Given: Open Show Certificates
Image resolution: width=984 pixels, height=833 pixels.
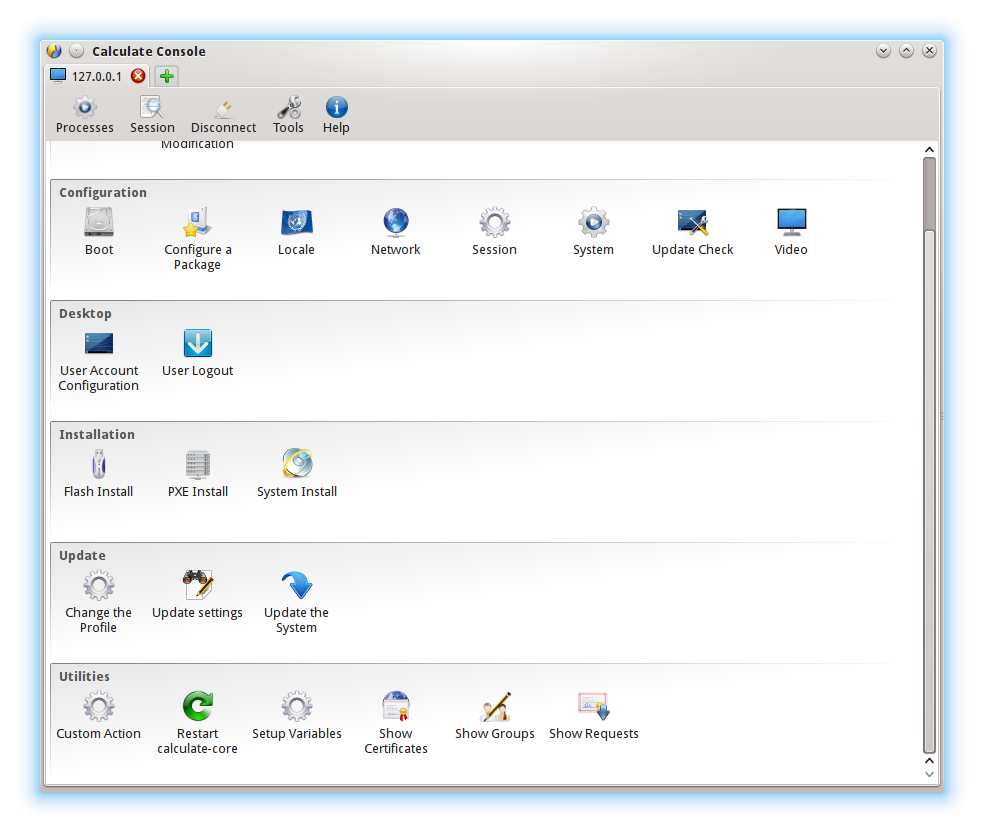Looking at the screenshot, I should pos(395,723).
